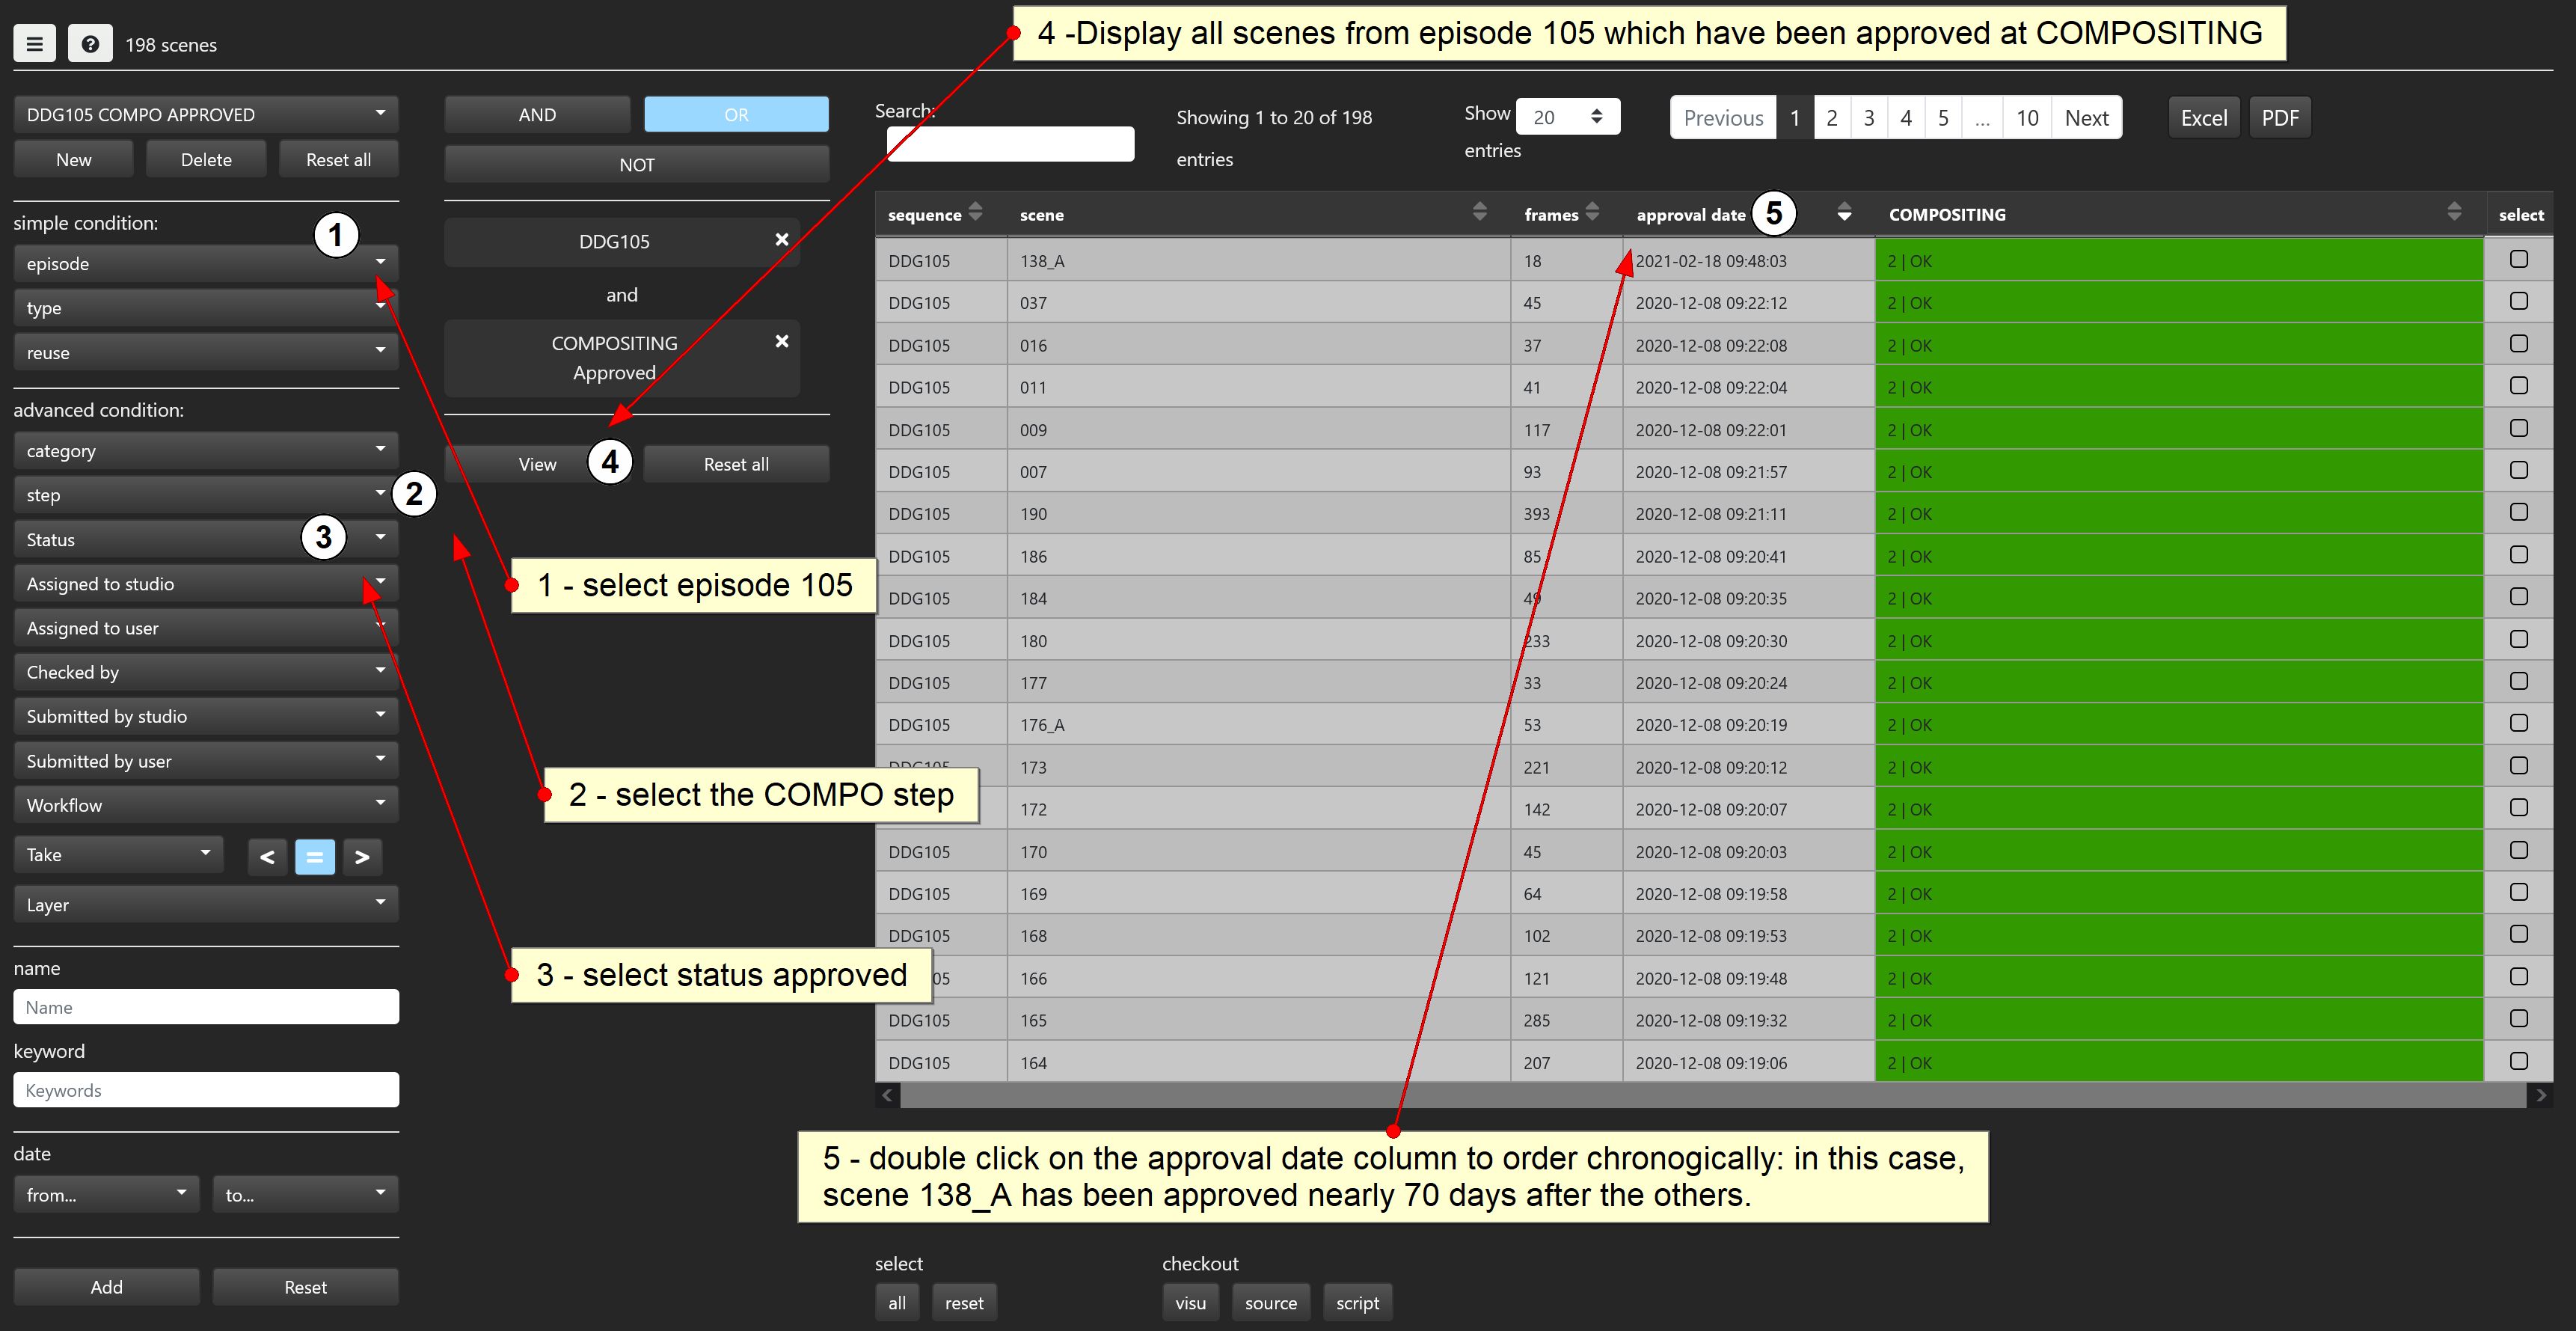
Task: Open the episode dropdown
Action: [x=204, y=262]
